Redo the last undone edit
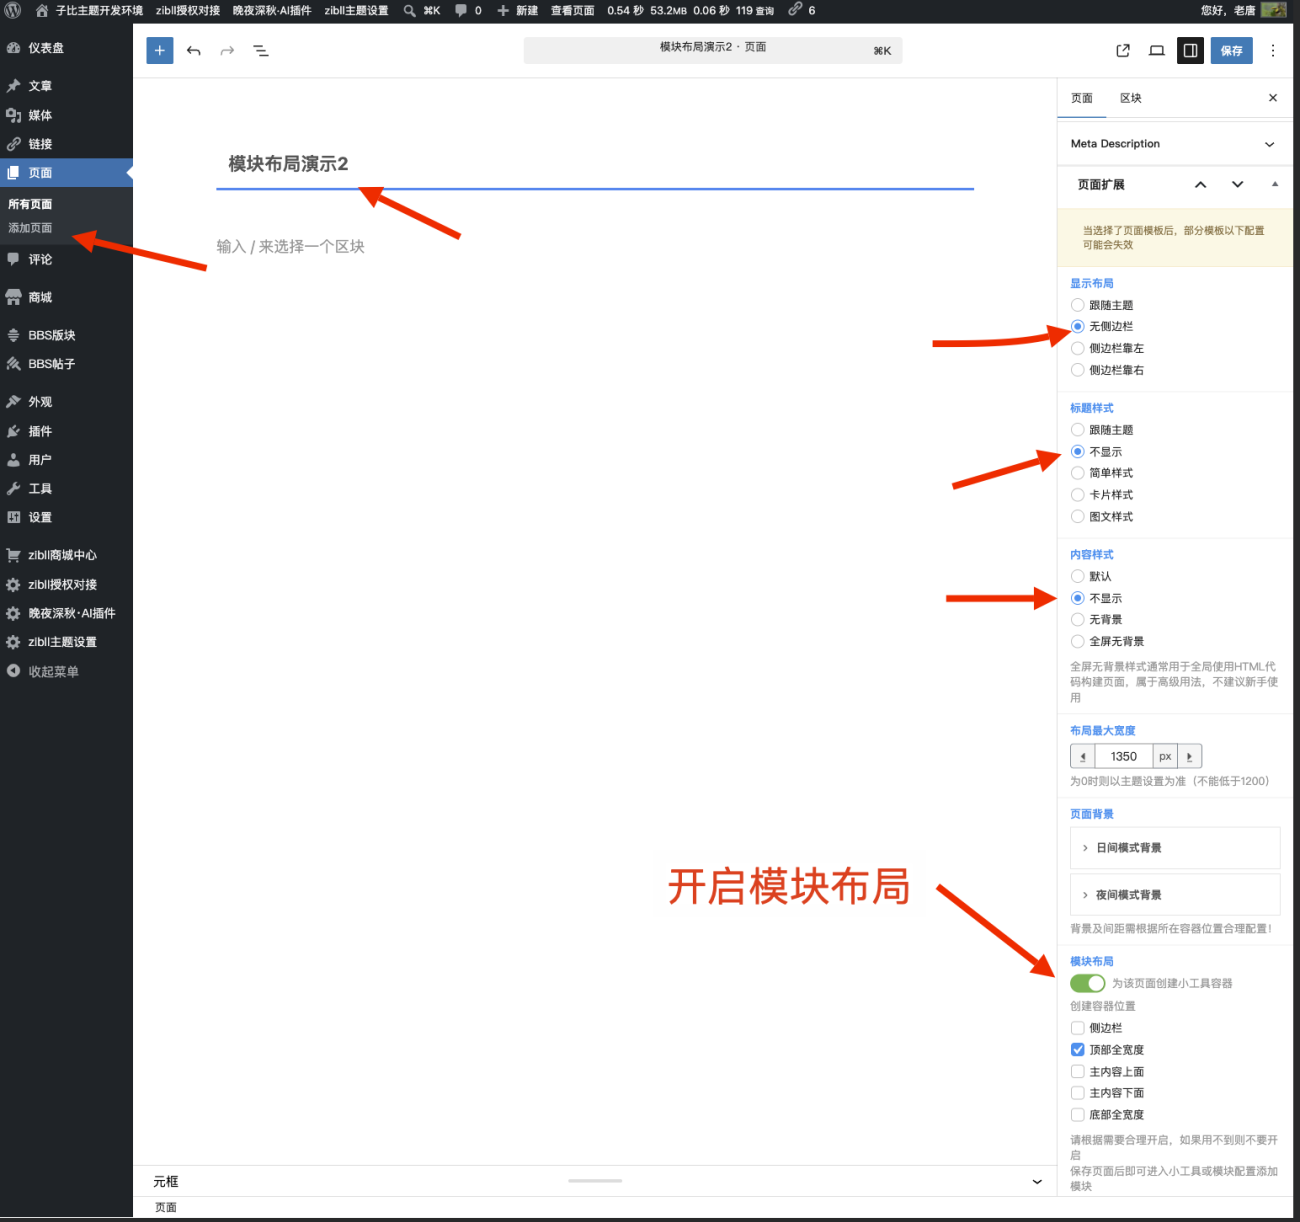1300x1222 pixels. [x=227, y=50]
